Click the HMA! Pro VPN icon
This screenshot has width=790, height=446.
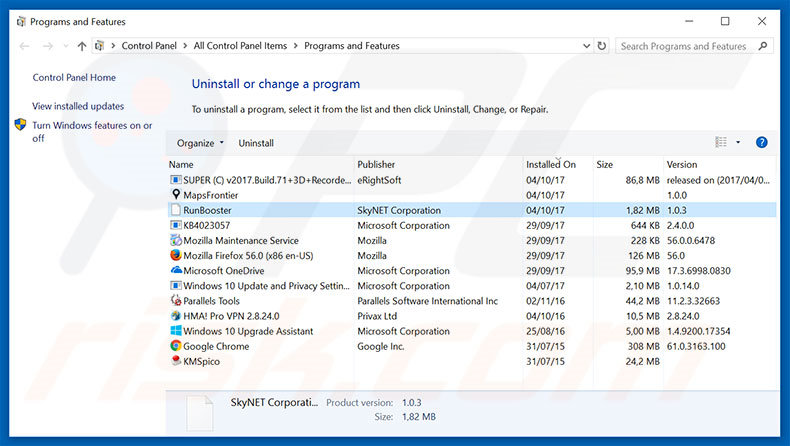click(x=176, y=315)
